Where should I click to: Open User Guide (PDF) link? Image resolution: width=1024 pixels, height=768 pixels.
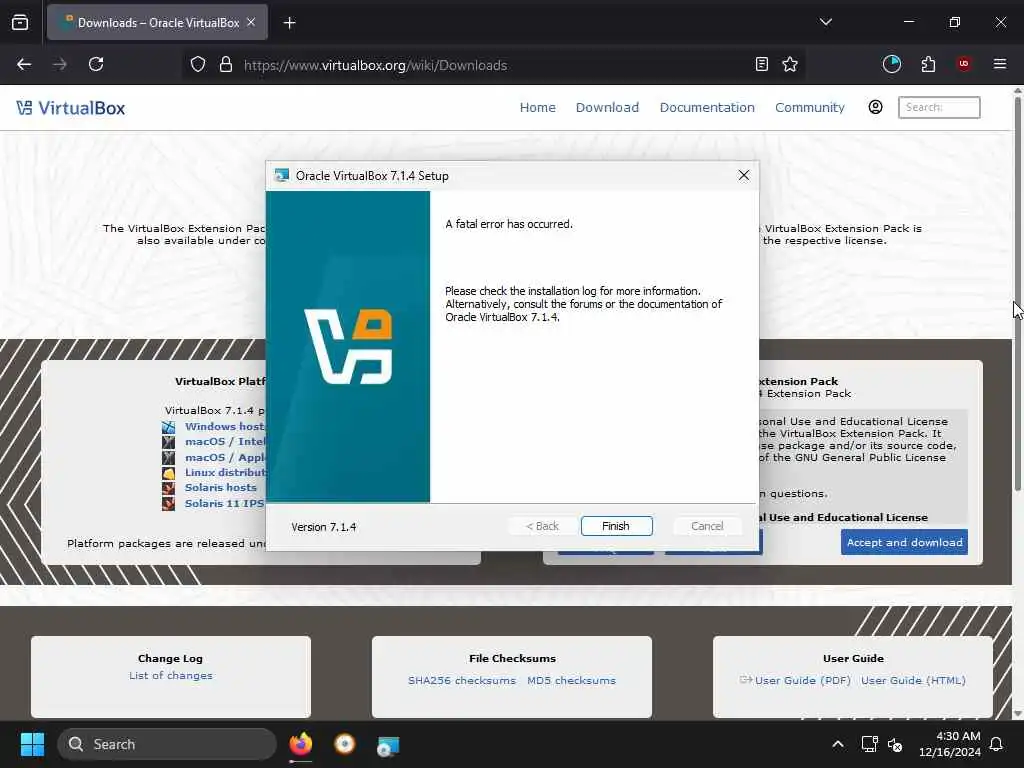pos(803,680)
